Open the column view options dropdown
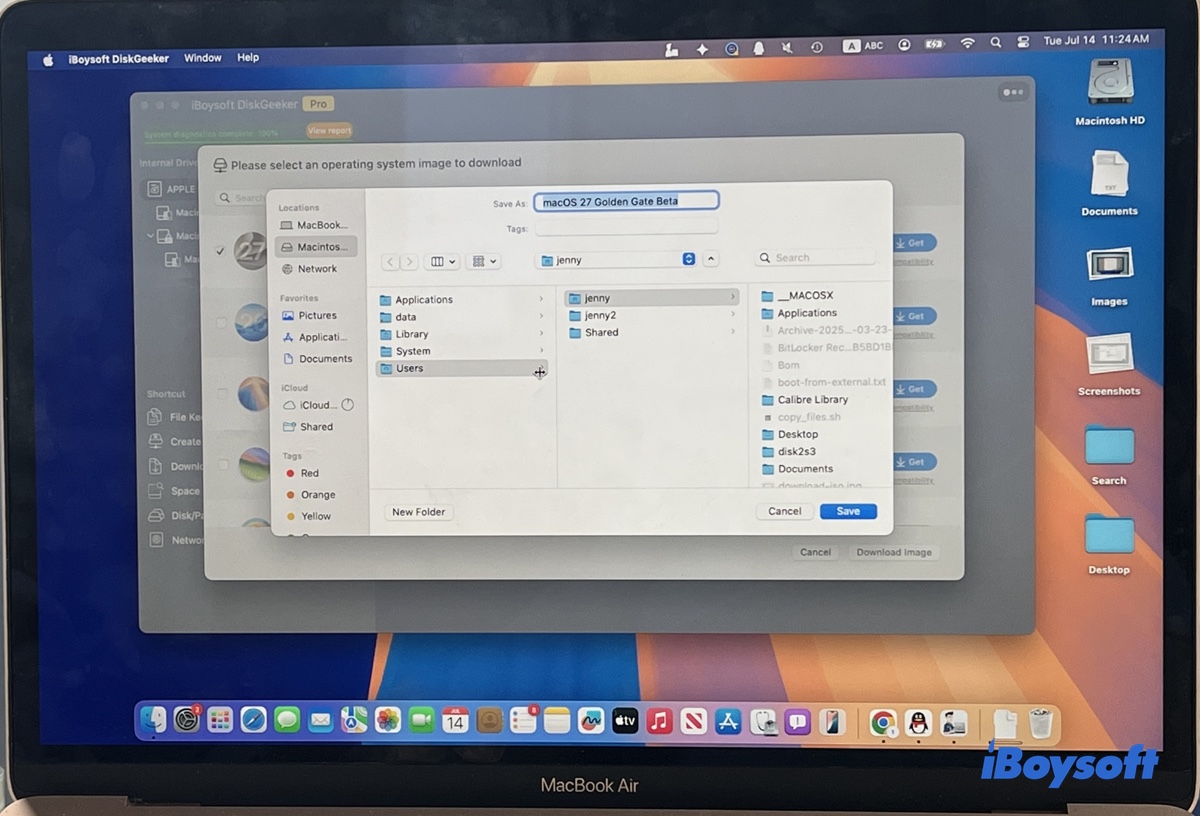This screenshot has width=1200, height=816. (x=442, y=261)
